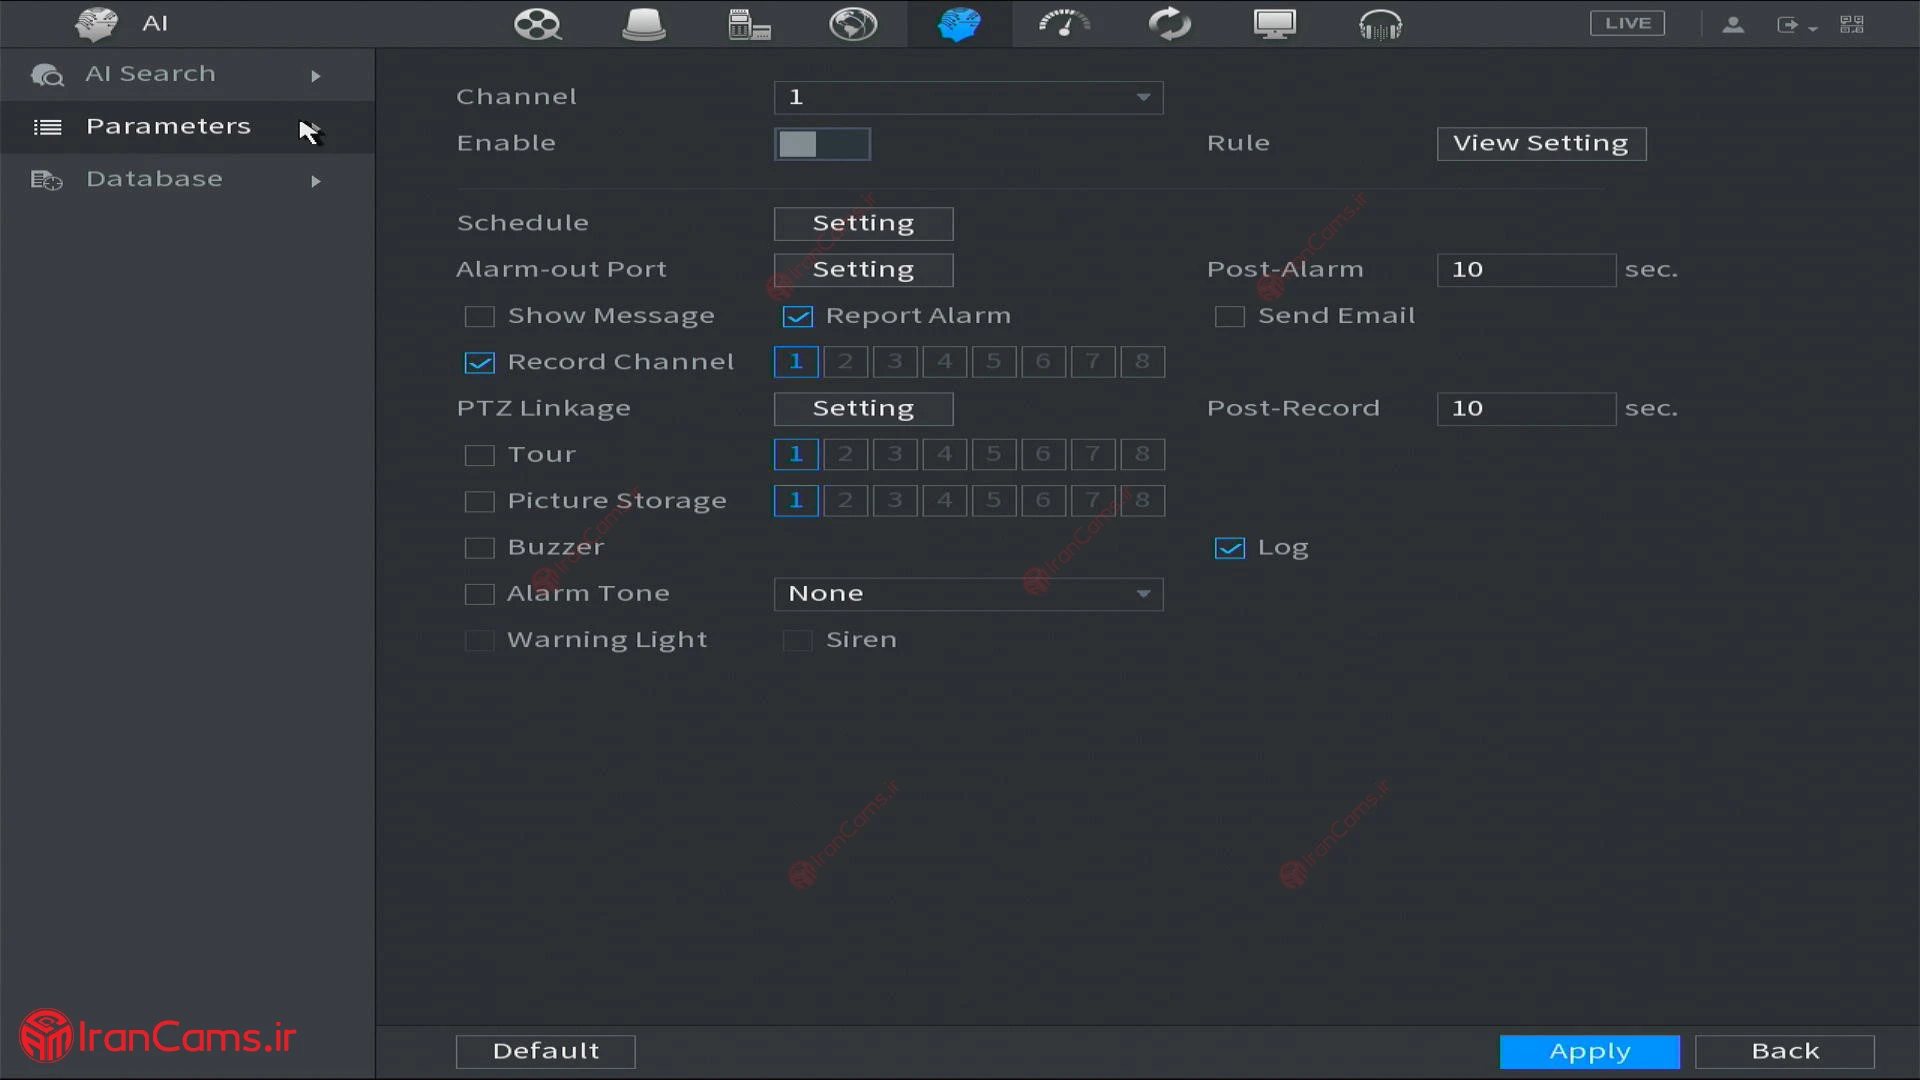Click the backup refresh arrows icon

[x=1169, y=24]
